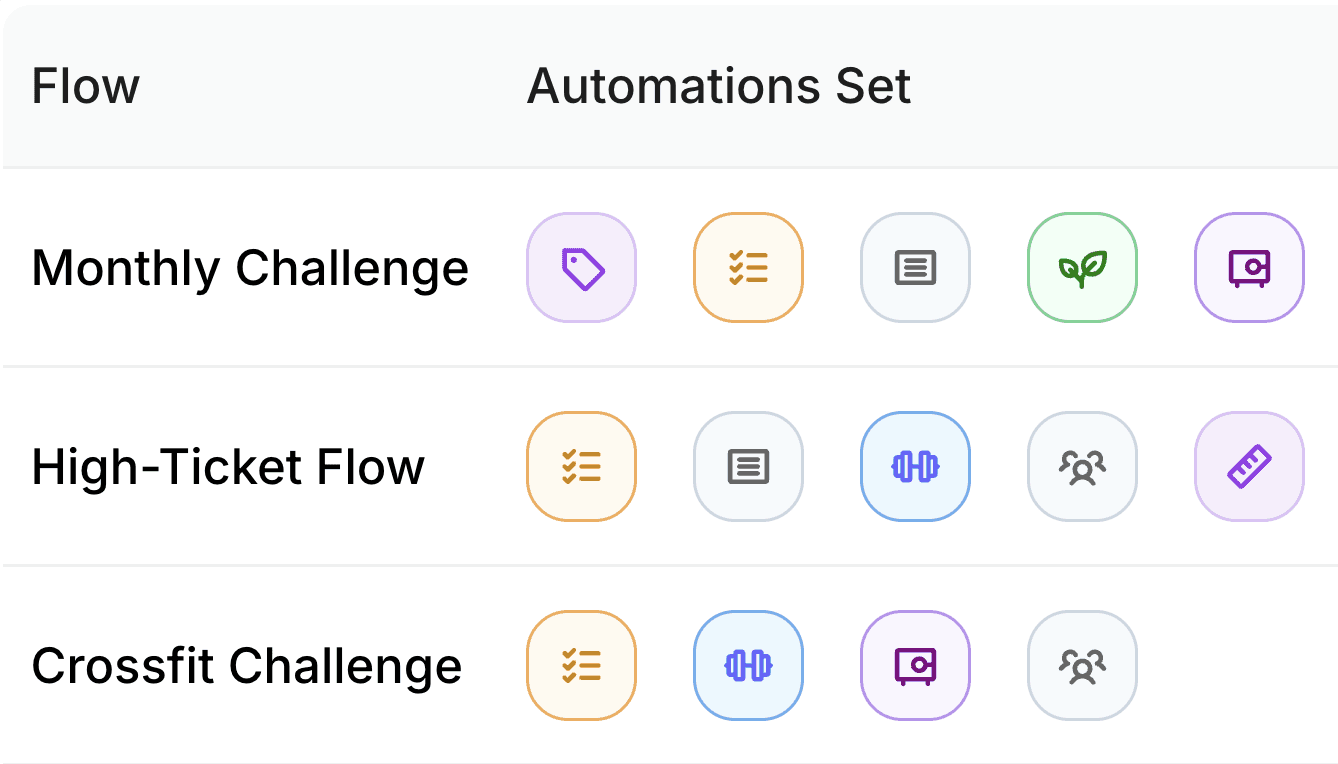
Task: Click the green leaf sprout icon
Action: pos(1082,267)
